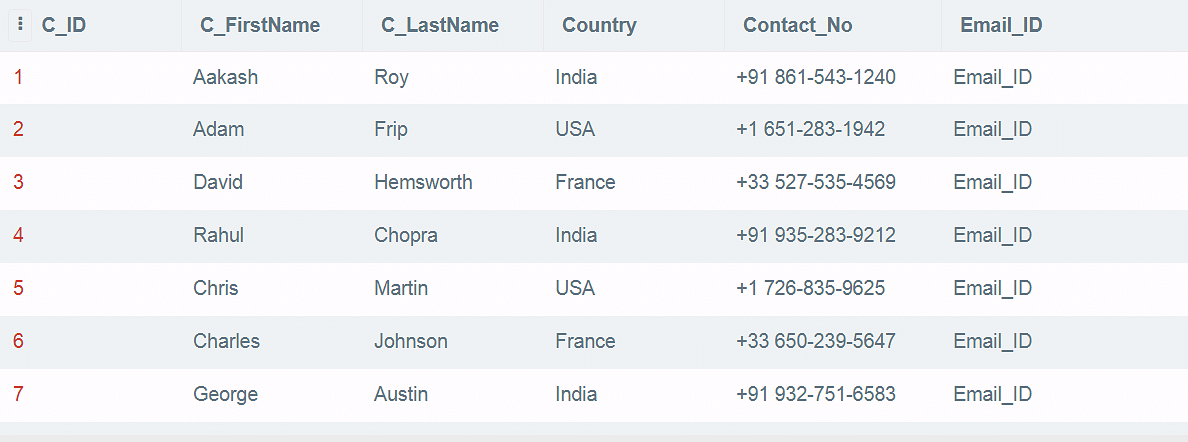This screenshot has width=1188, height=442.
Task: Open the customer ID 6 record
Action: 18,342
